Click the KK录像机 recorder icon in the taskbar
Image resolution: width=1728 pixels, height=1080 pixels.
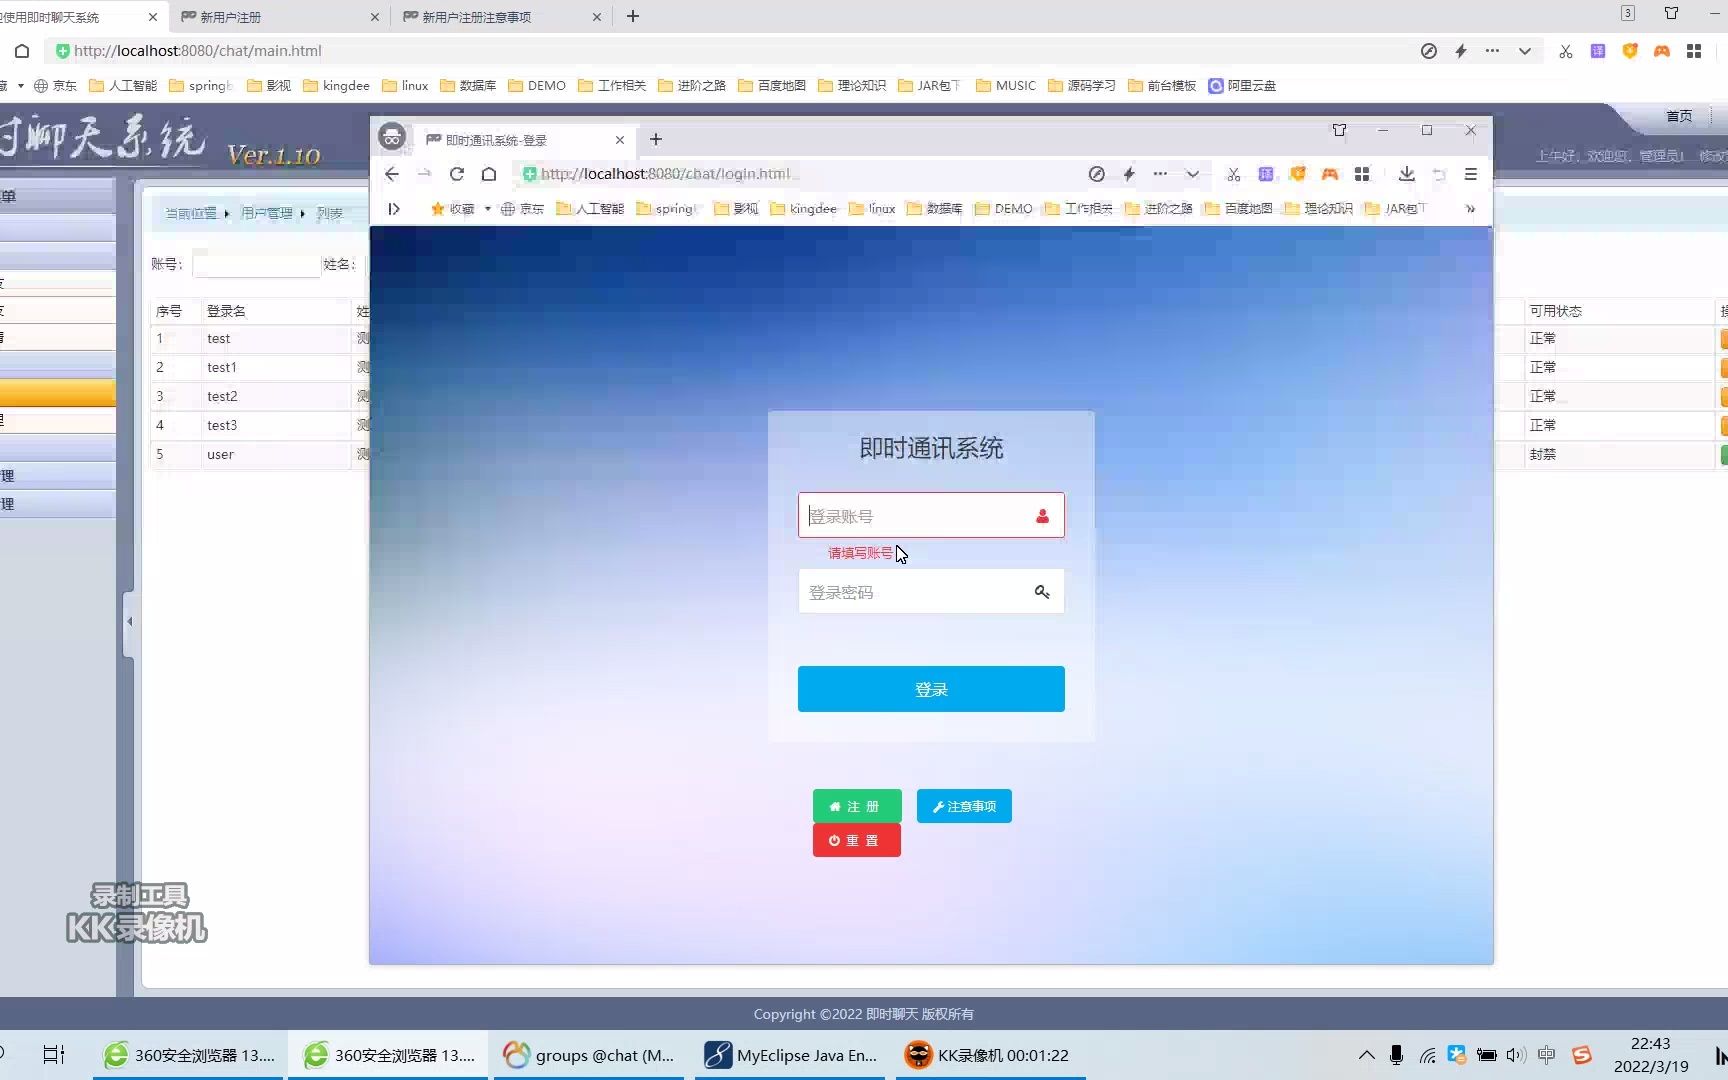click(x=916, y=1055)
